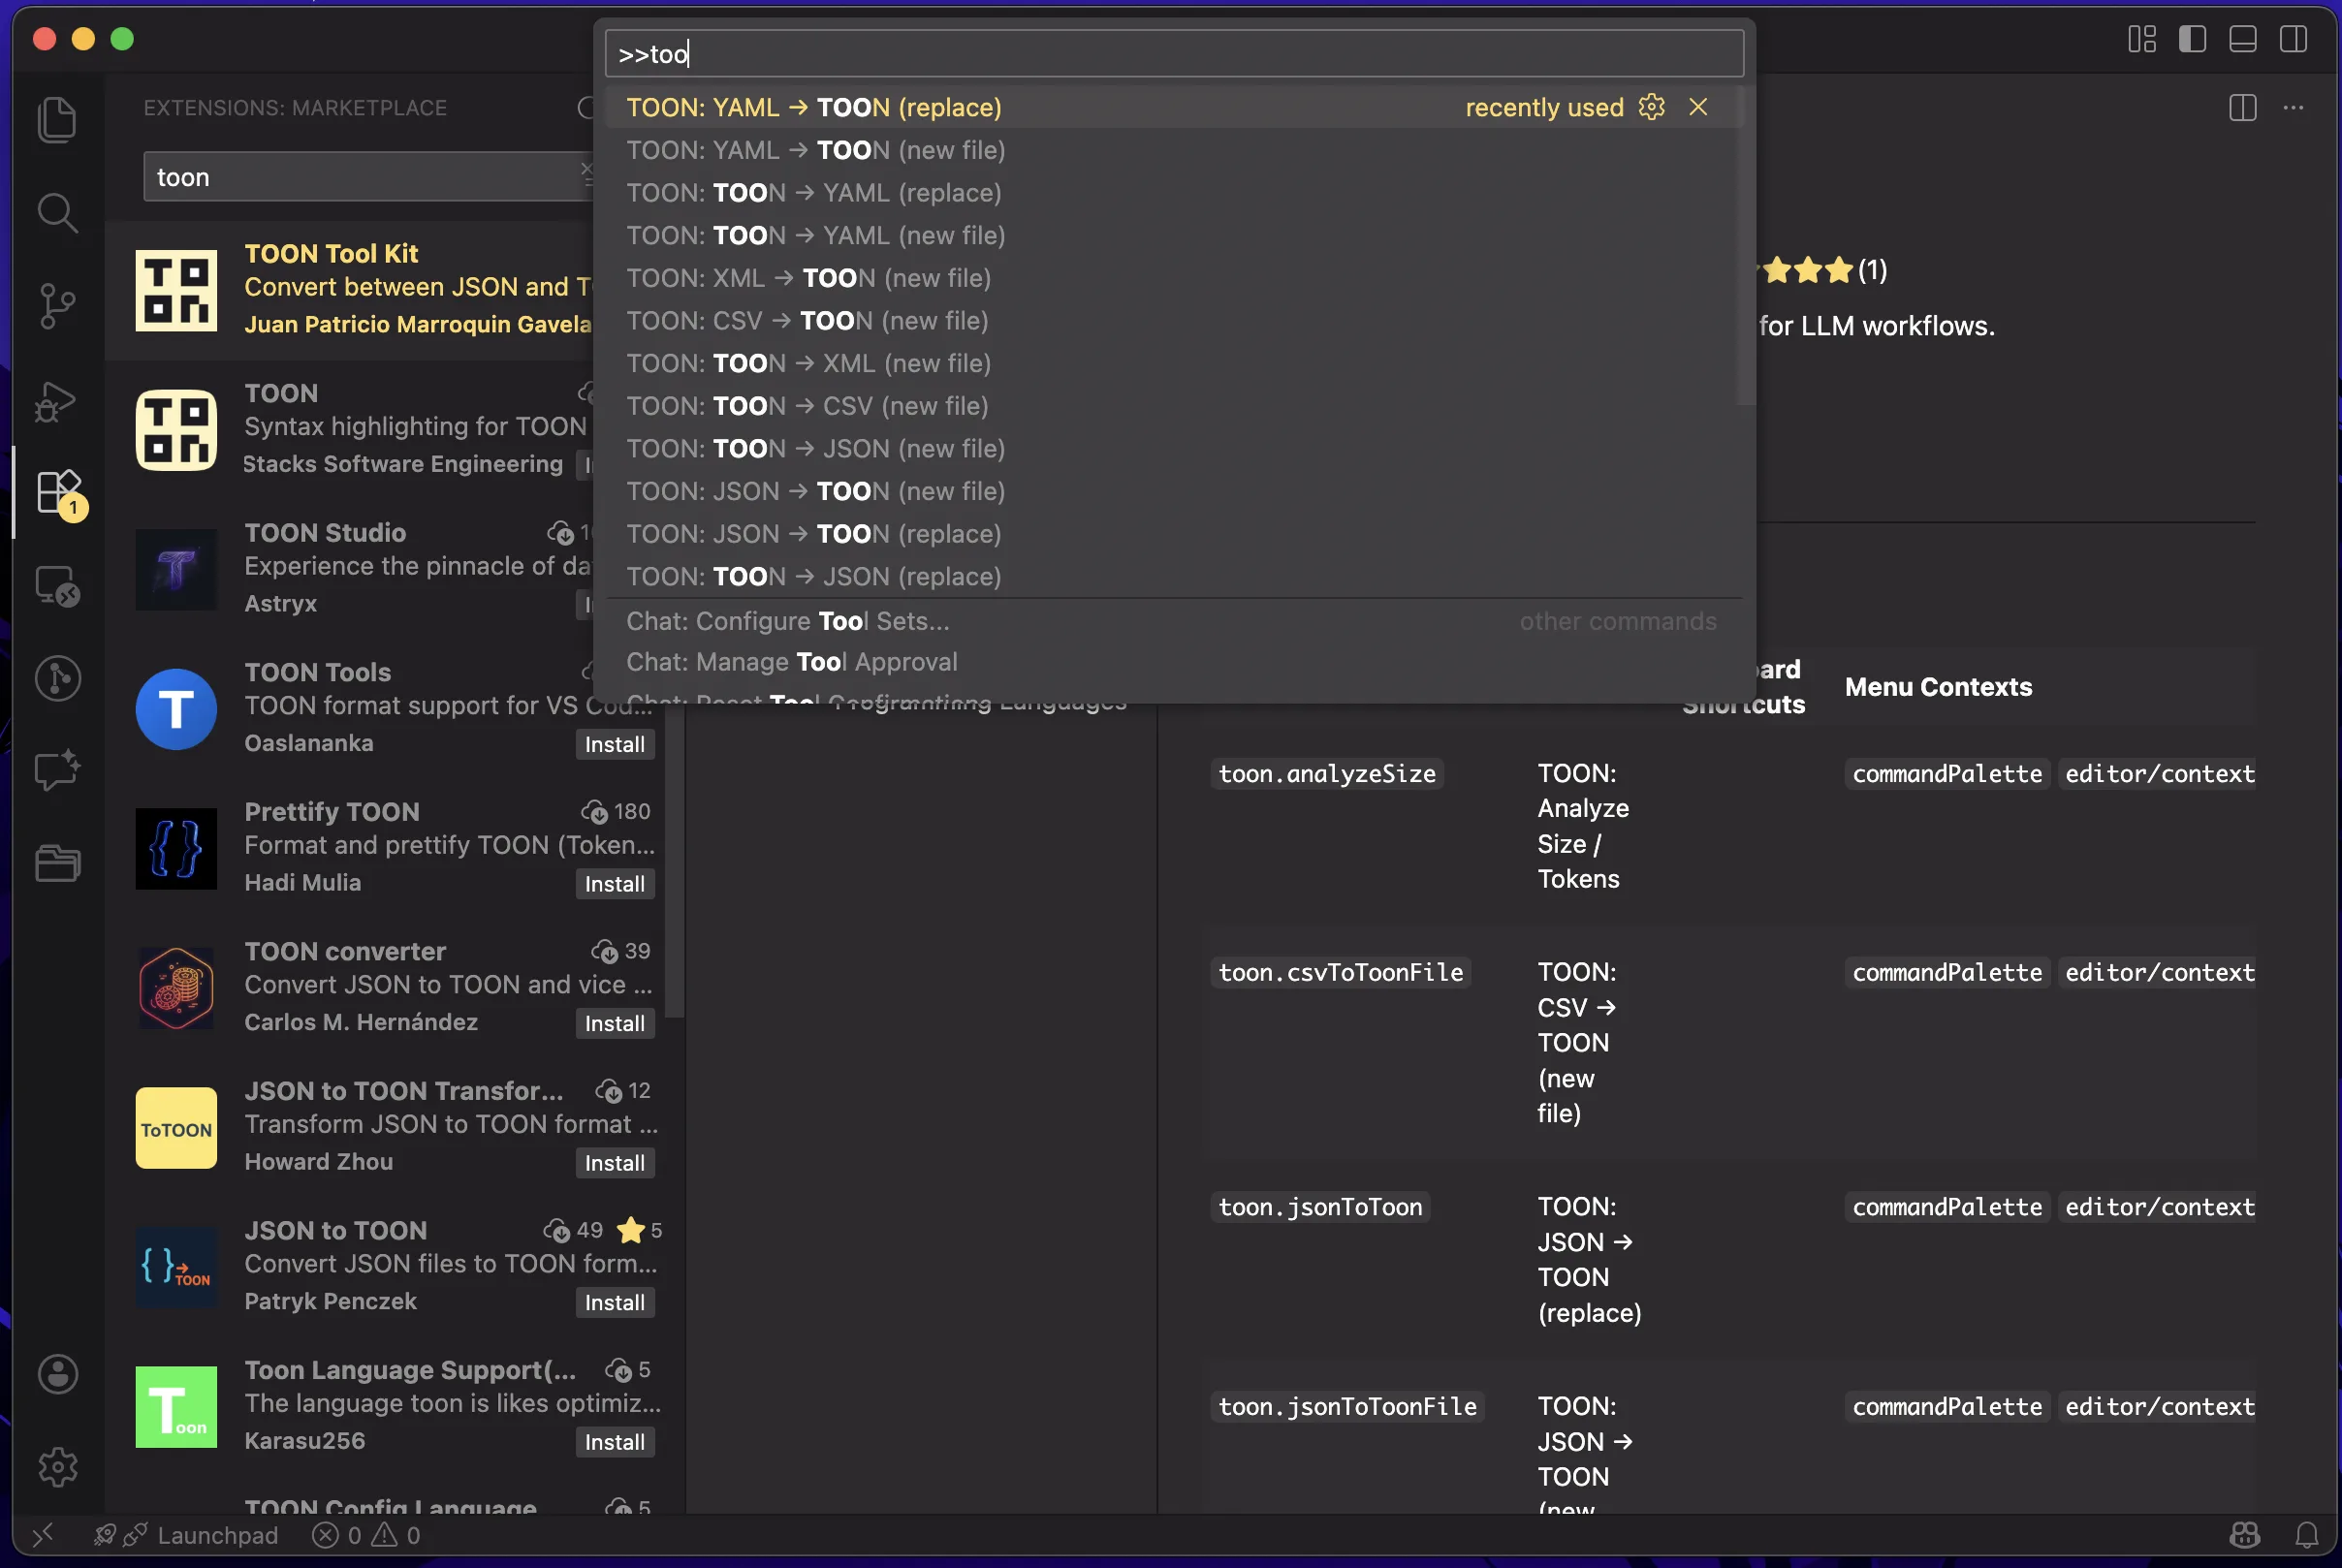The image size is (2342, 1568).
Task: Toggle the primary side bar
Action: tap(2192, 39)
